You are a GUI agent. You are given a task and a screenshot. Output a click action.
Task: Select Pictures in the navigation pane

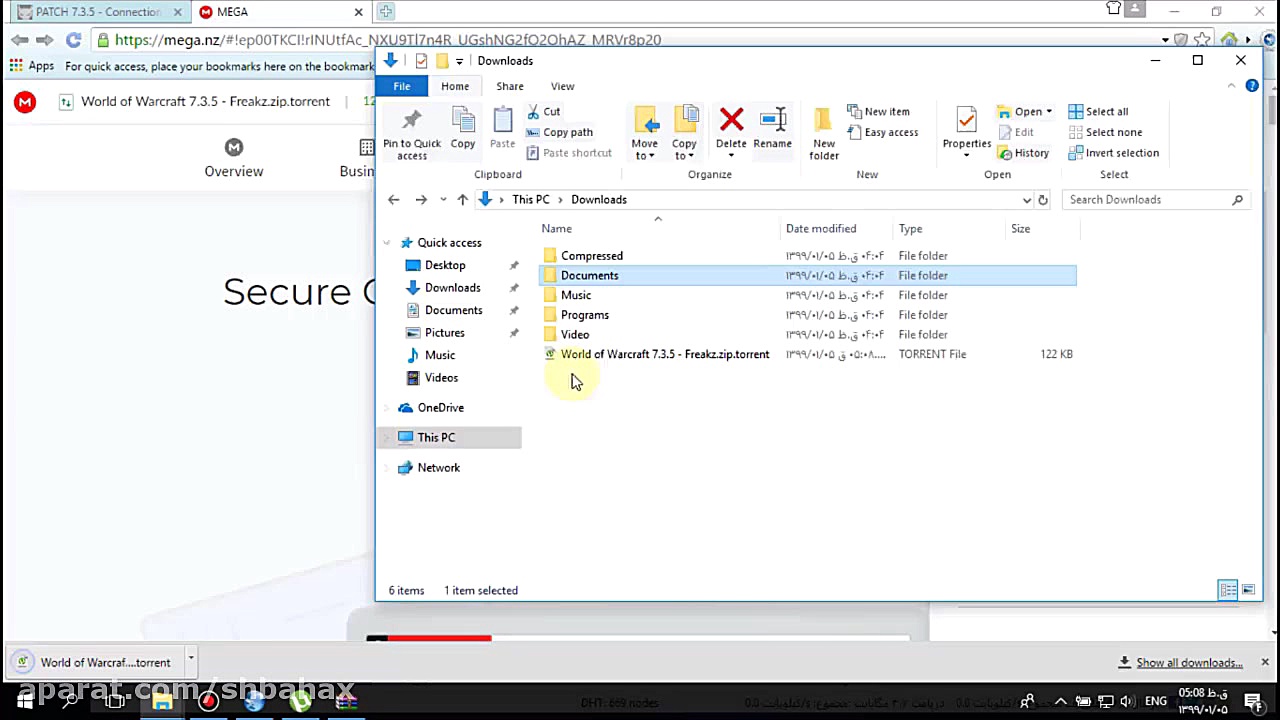pyautogui.click(x=445, y=333)
